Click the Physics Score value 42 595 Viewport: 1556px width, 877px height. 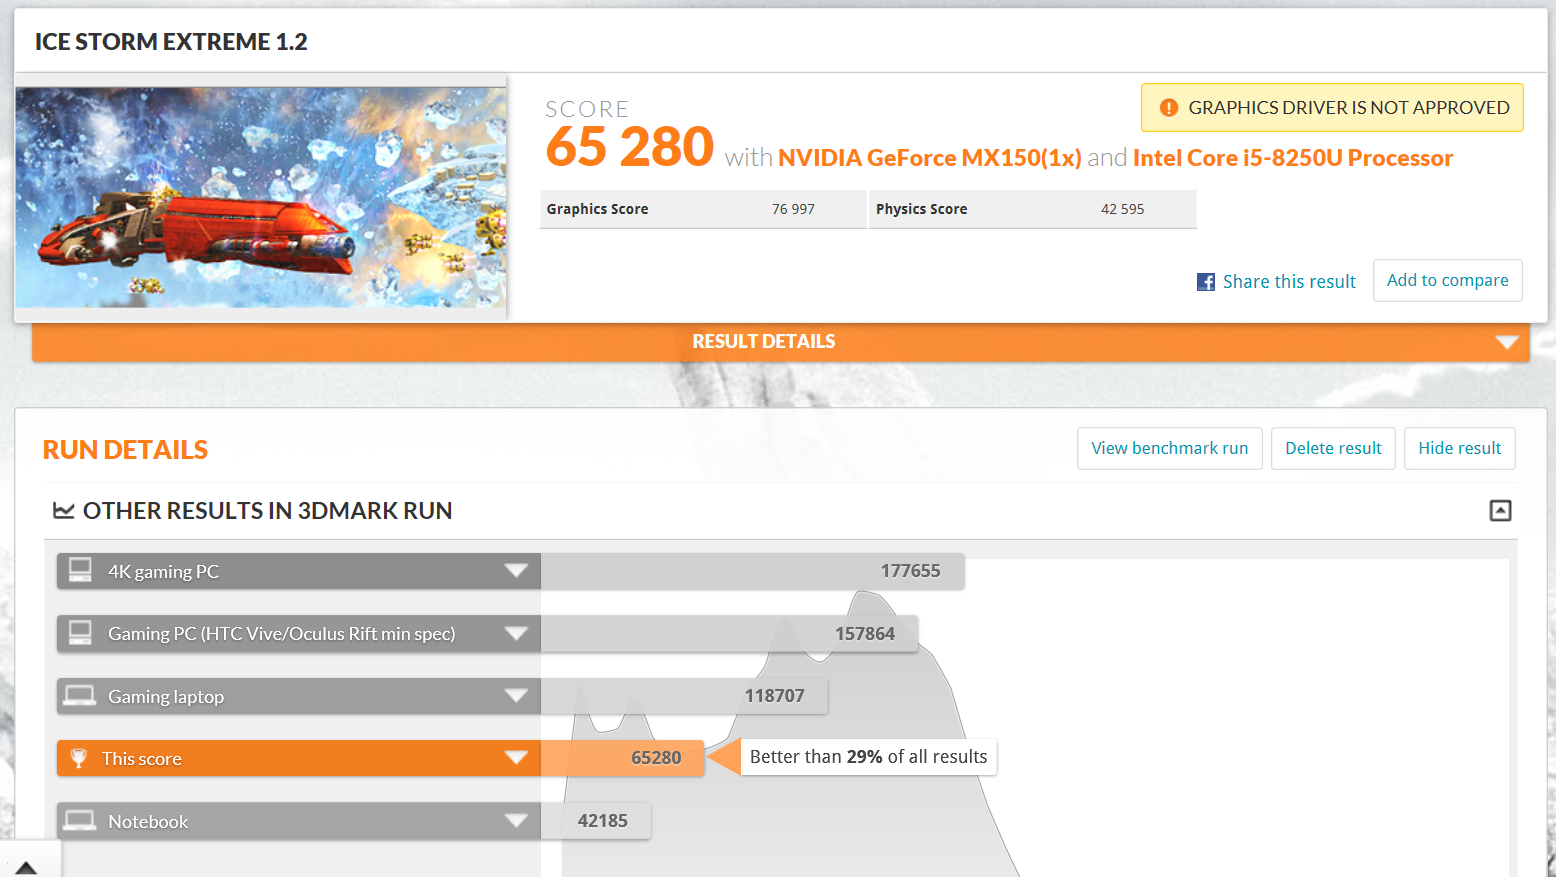point(1122,209)
